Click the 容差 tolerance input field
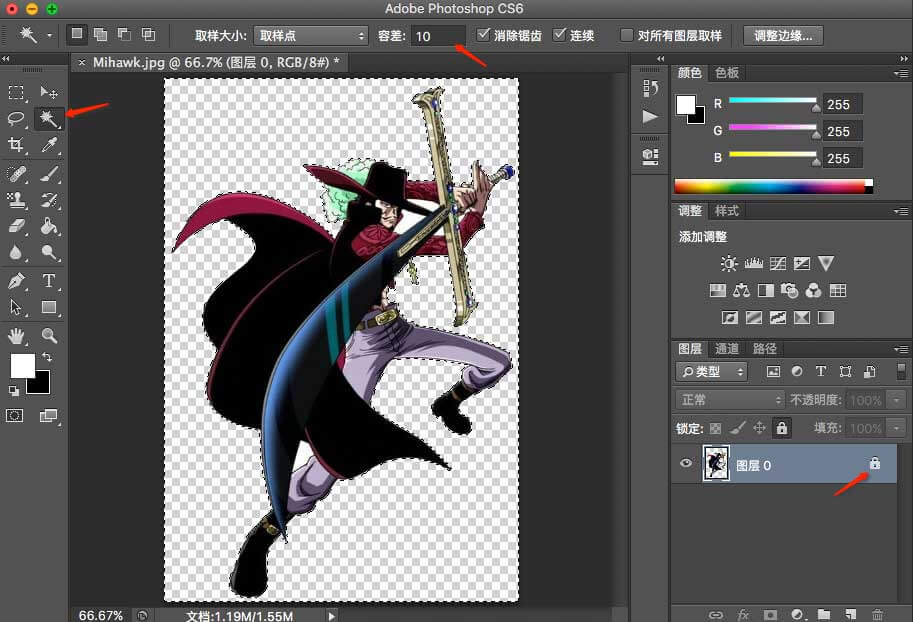 [438, 36]
